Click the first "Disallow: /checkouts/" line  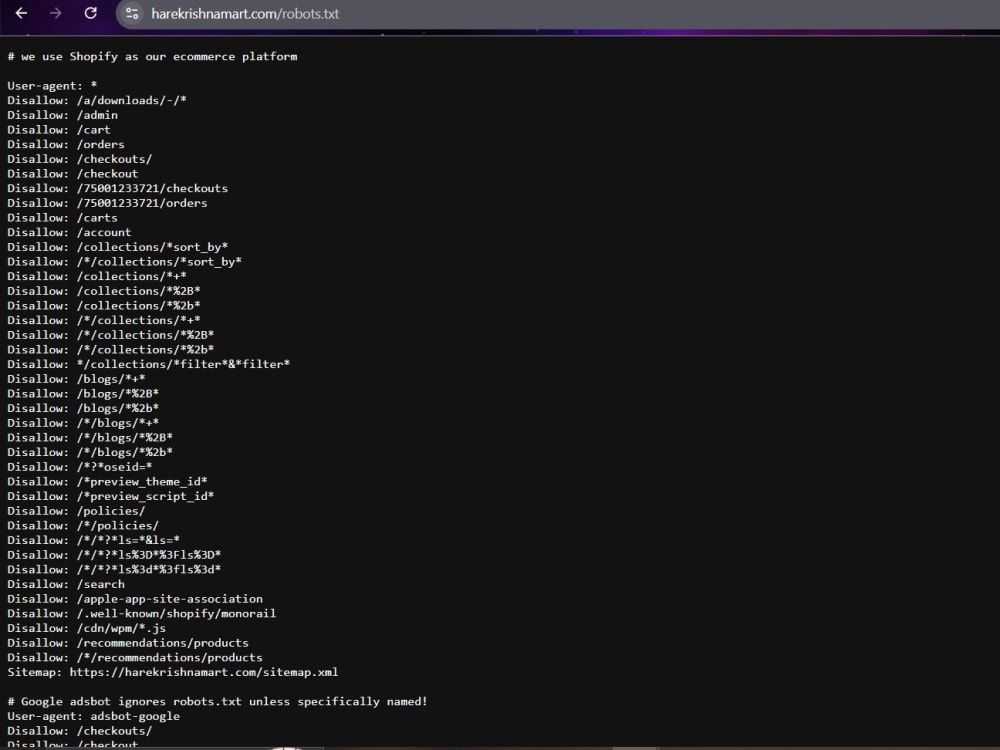(x=80, y=159)
